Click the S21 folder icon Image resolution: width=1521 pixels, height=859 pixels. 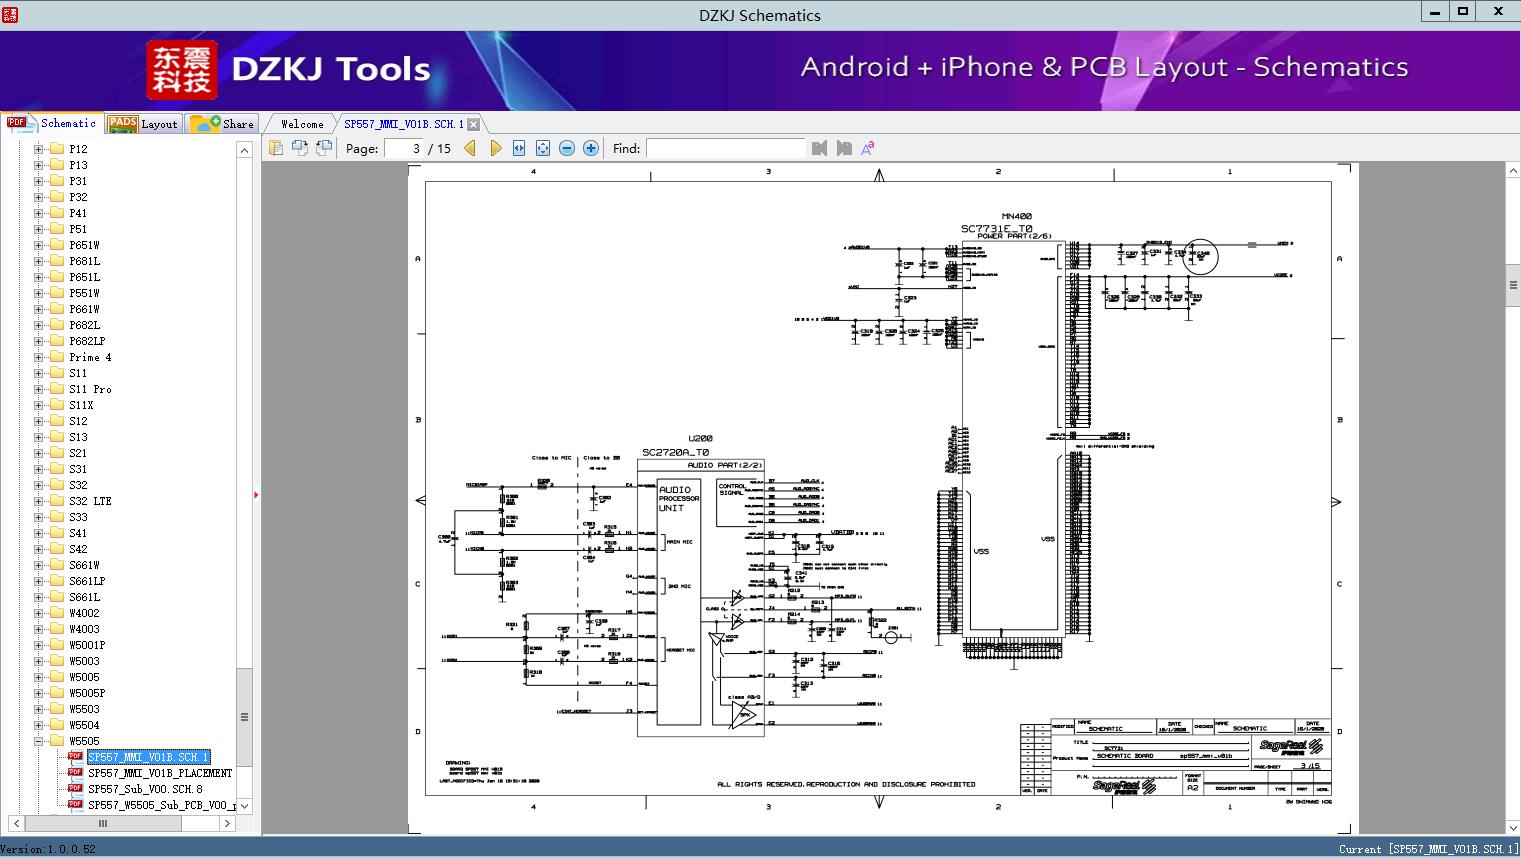pyautogui.click(x=57, y=453)
